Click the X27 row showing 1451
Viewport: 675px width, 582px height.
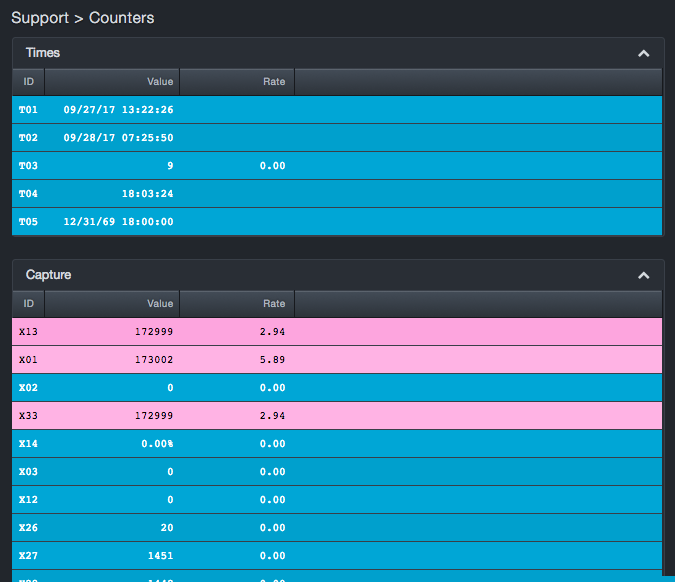[x=337, y=556]
